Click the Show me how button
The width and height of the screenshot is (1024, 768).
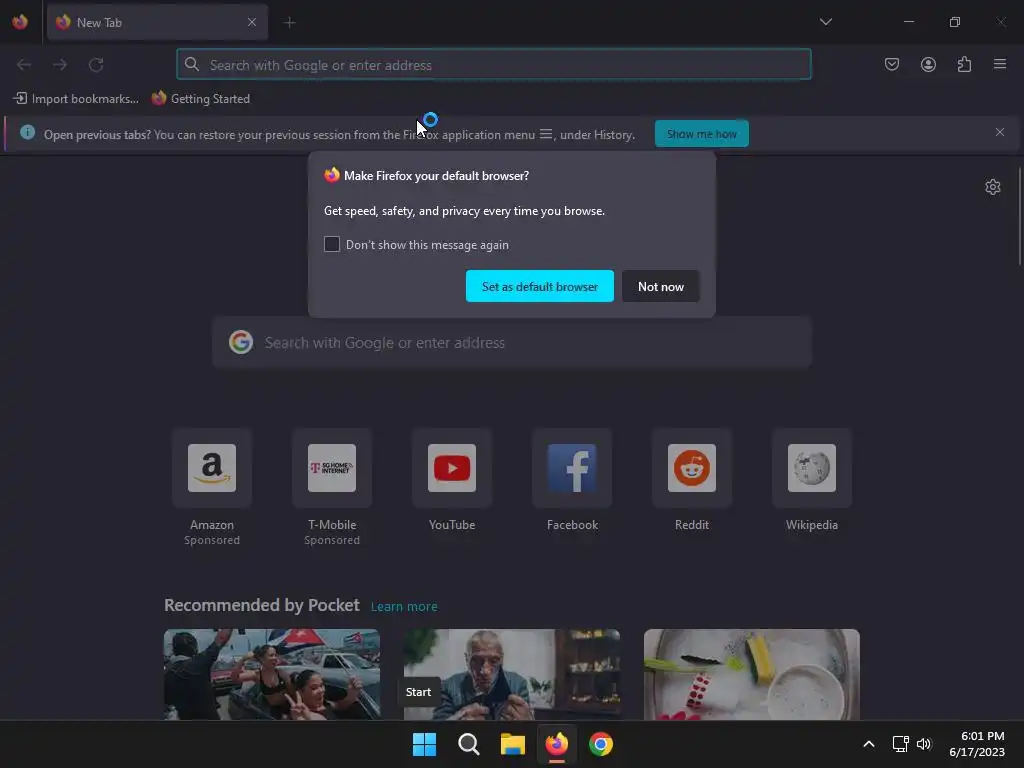pyautogui.click(x=701, y=134)
